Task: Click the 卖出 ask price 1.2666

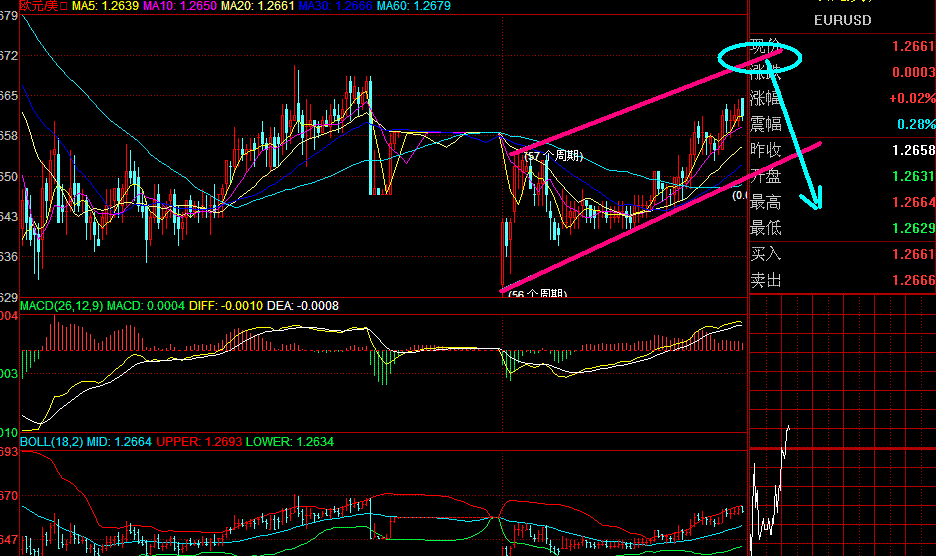Action: pyautogui.click(x=913, y=280)
